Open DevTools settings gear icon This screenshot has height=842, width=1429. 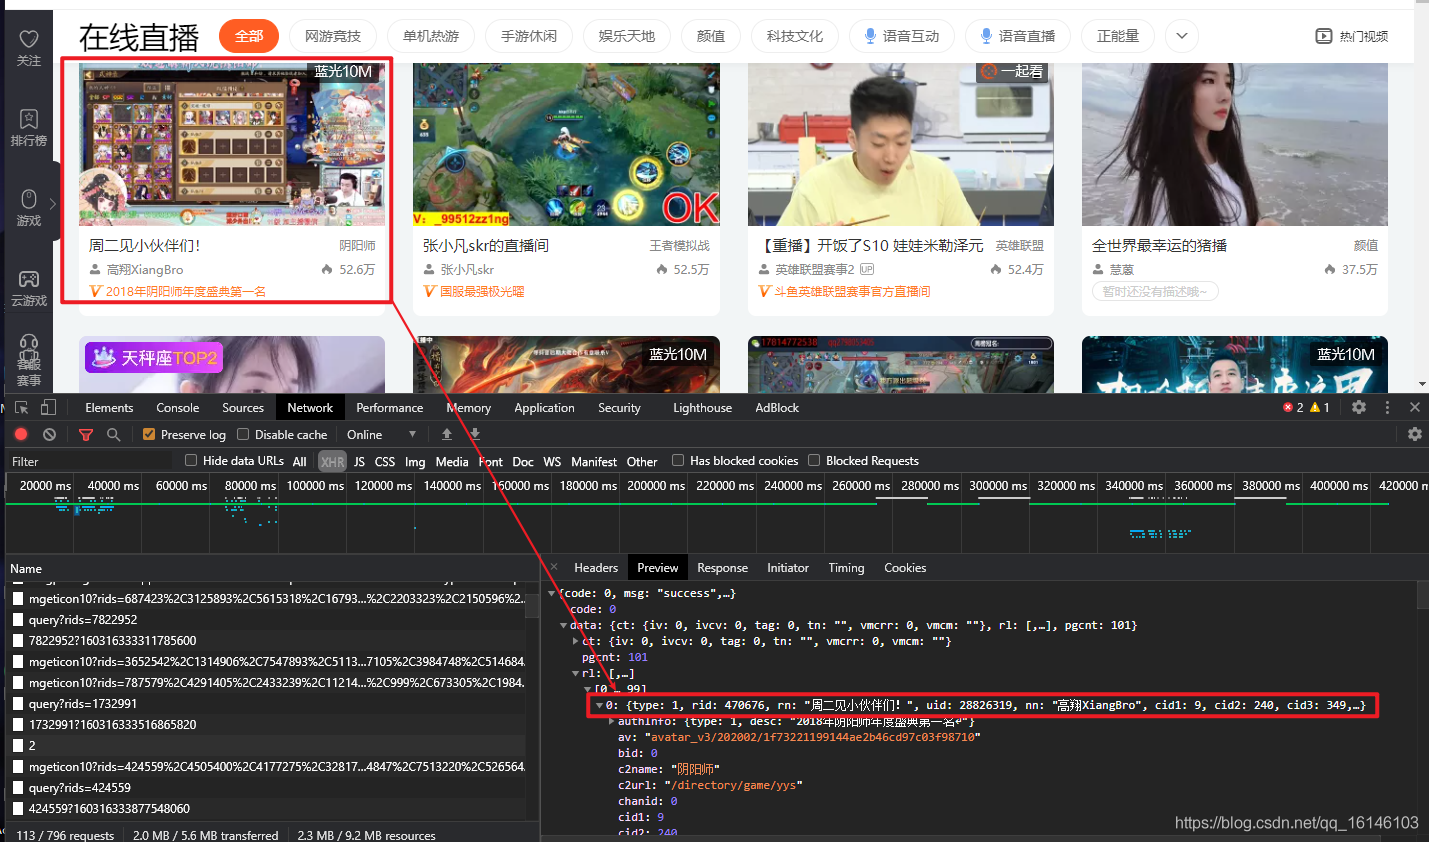point(1359,407)
